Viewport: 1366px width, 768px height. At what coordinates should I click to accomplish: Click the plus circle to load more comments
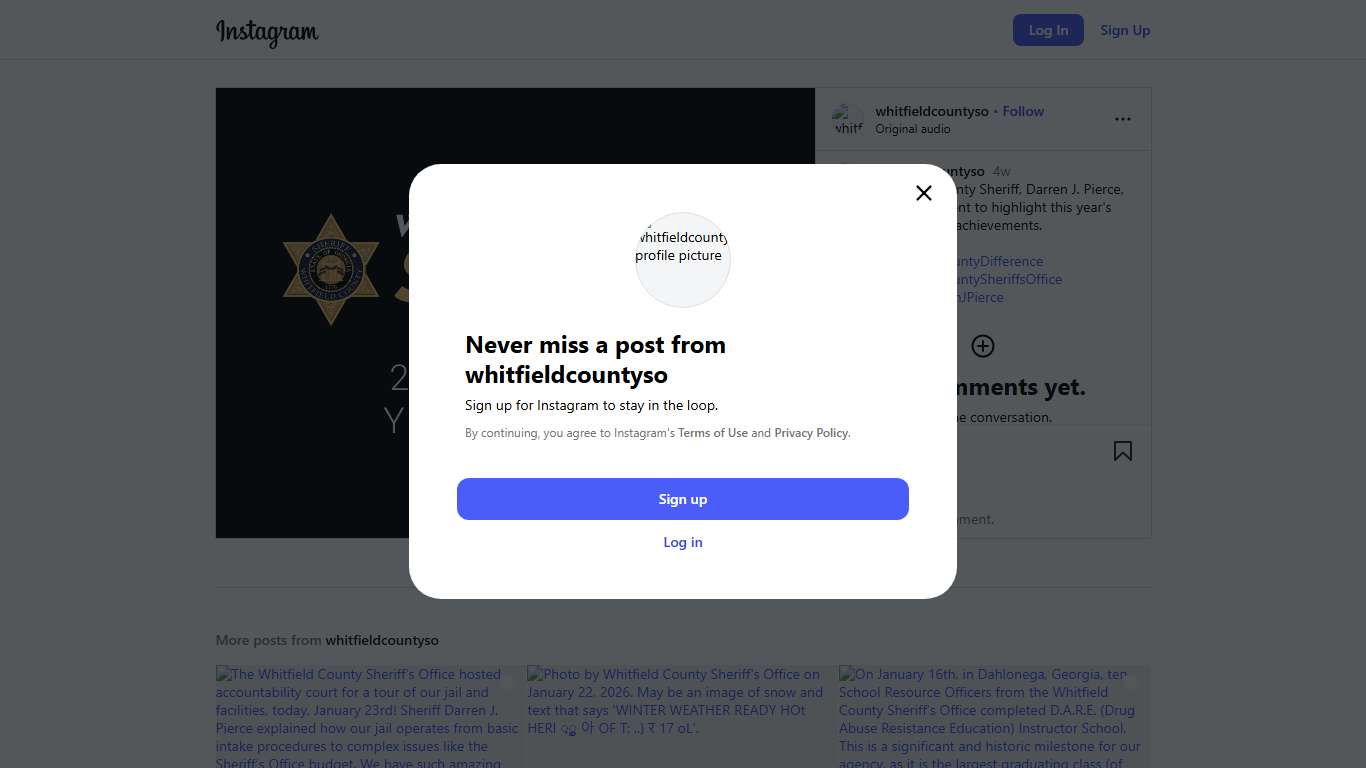coord(983,346)
